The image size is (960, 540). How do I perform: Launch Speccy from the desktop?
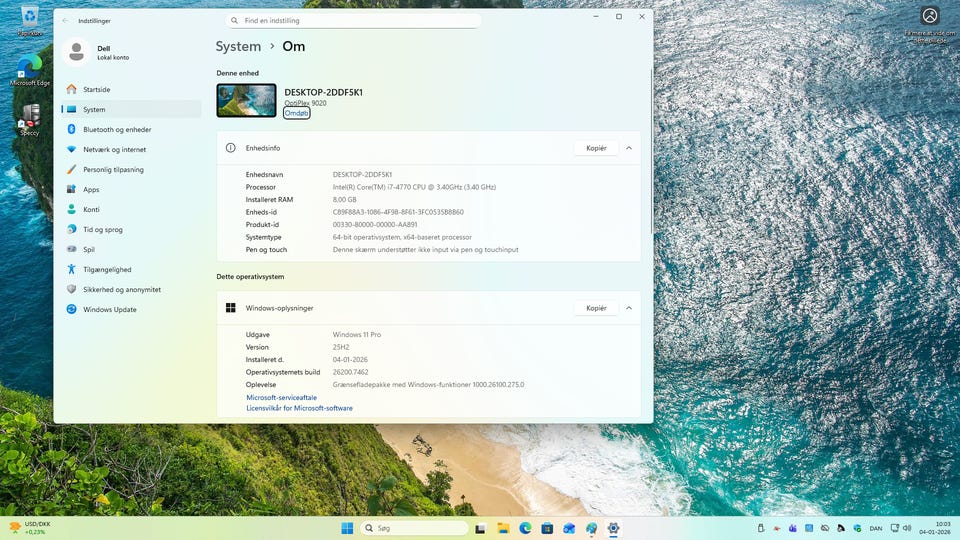[x=30, y=118]
